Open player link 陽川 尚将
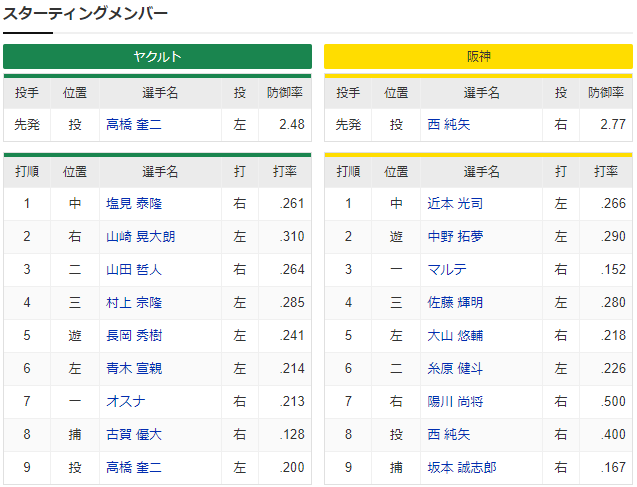Image resolution: width=637 pixels, height=487 pixels. point(455,401)
